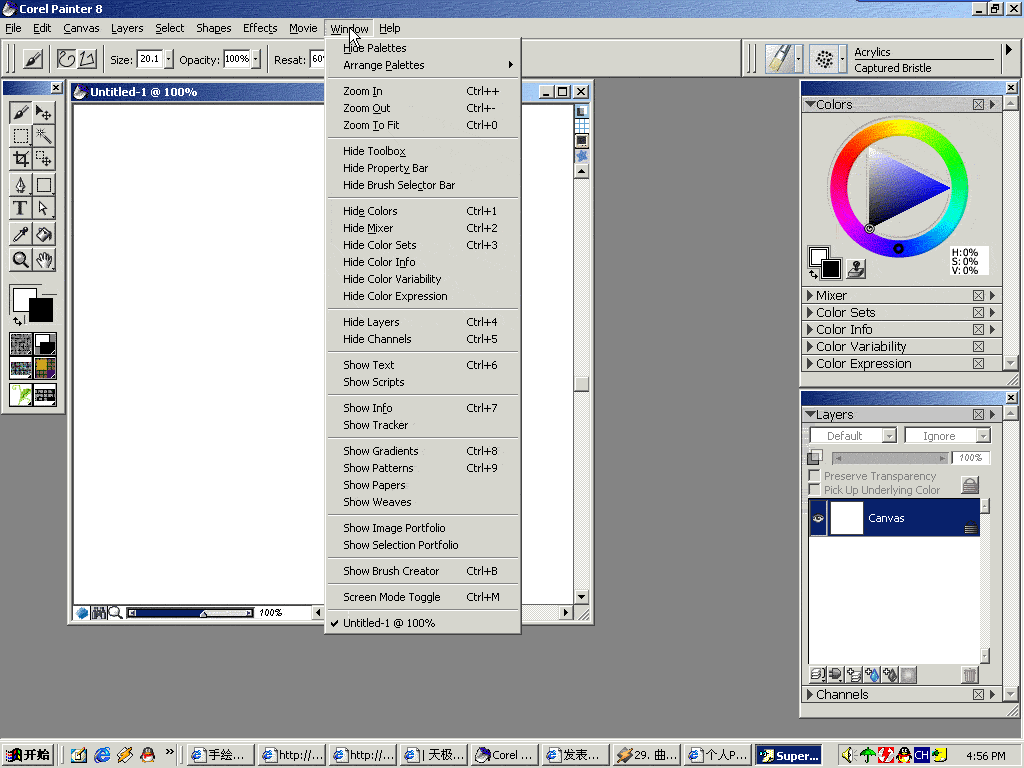1024x768 pixels.
Task: Select the Selection Adjuster tool
Action: pos(44,159)
